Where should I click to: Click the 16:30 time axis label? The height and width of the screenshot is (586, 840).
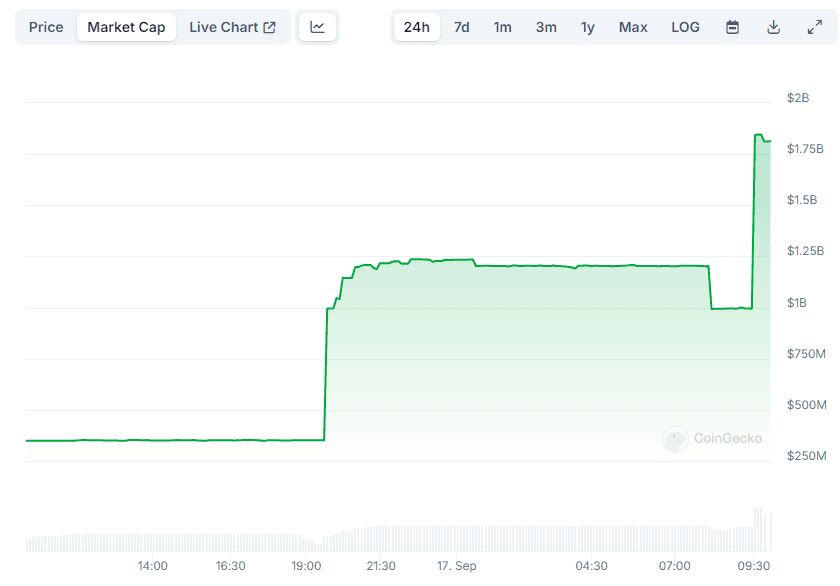click(230, 566)
